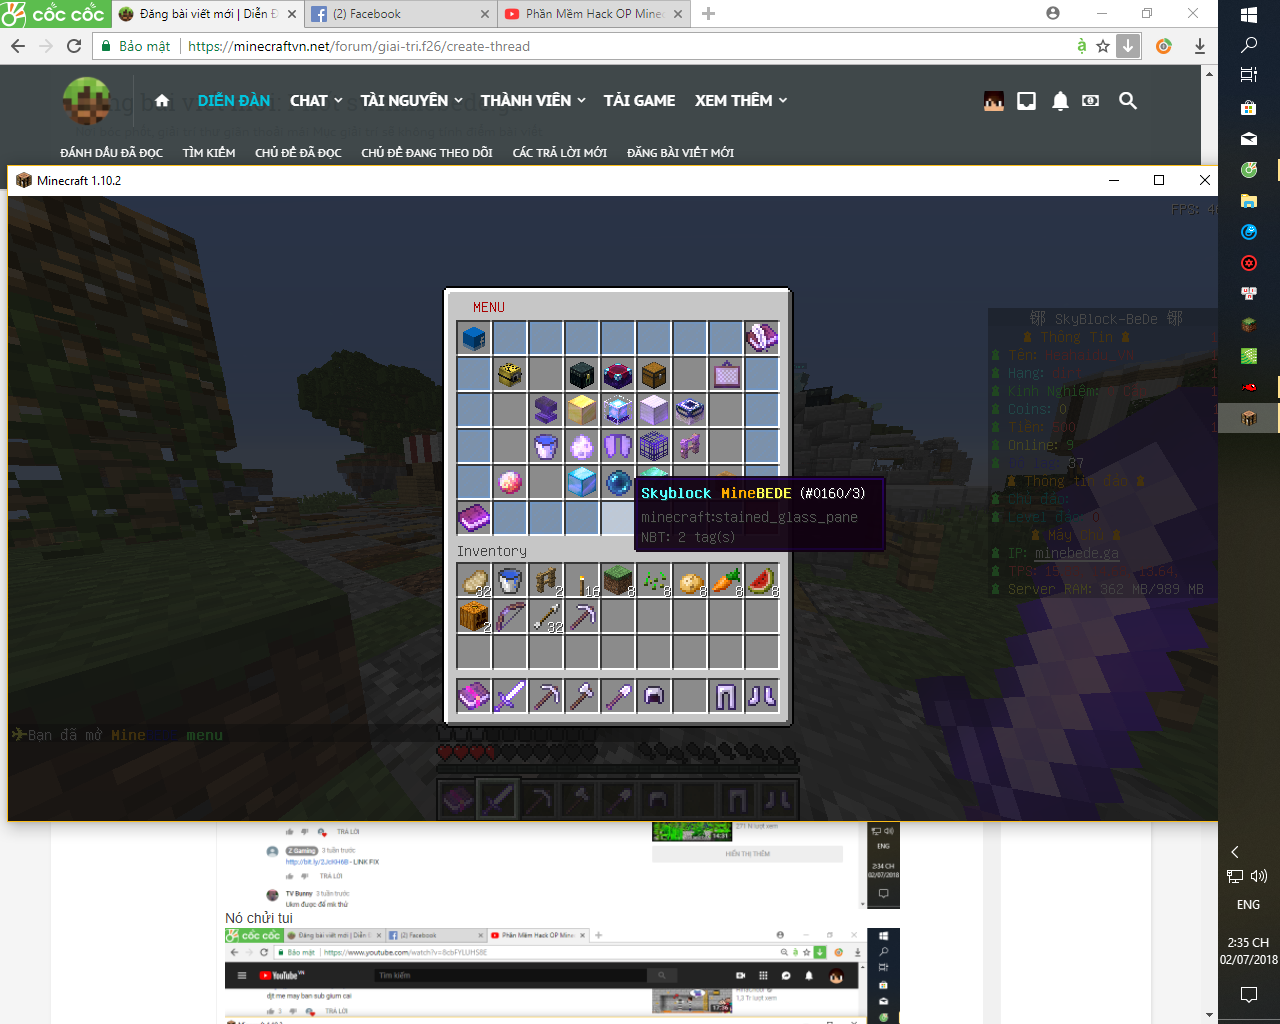Open the DIỄN ĐÀN forum tab
This screenshot has width=1280, height=1024.
[234, 100]
